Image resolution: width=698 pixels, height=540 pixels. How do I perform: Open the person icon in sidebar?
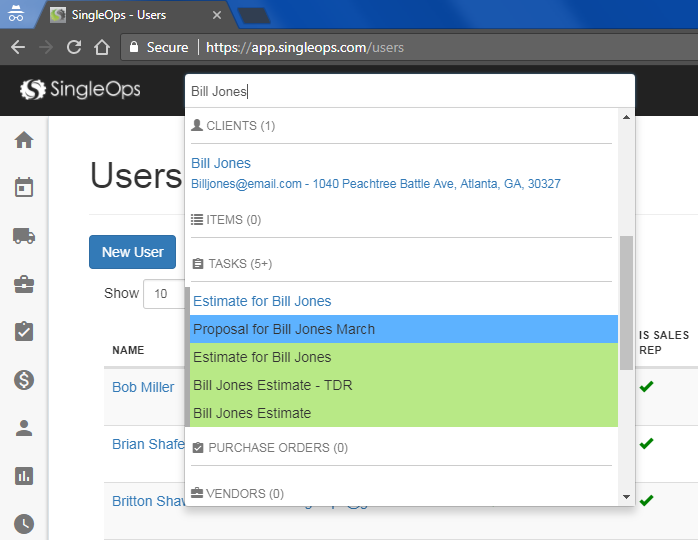24,428
